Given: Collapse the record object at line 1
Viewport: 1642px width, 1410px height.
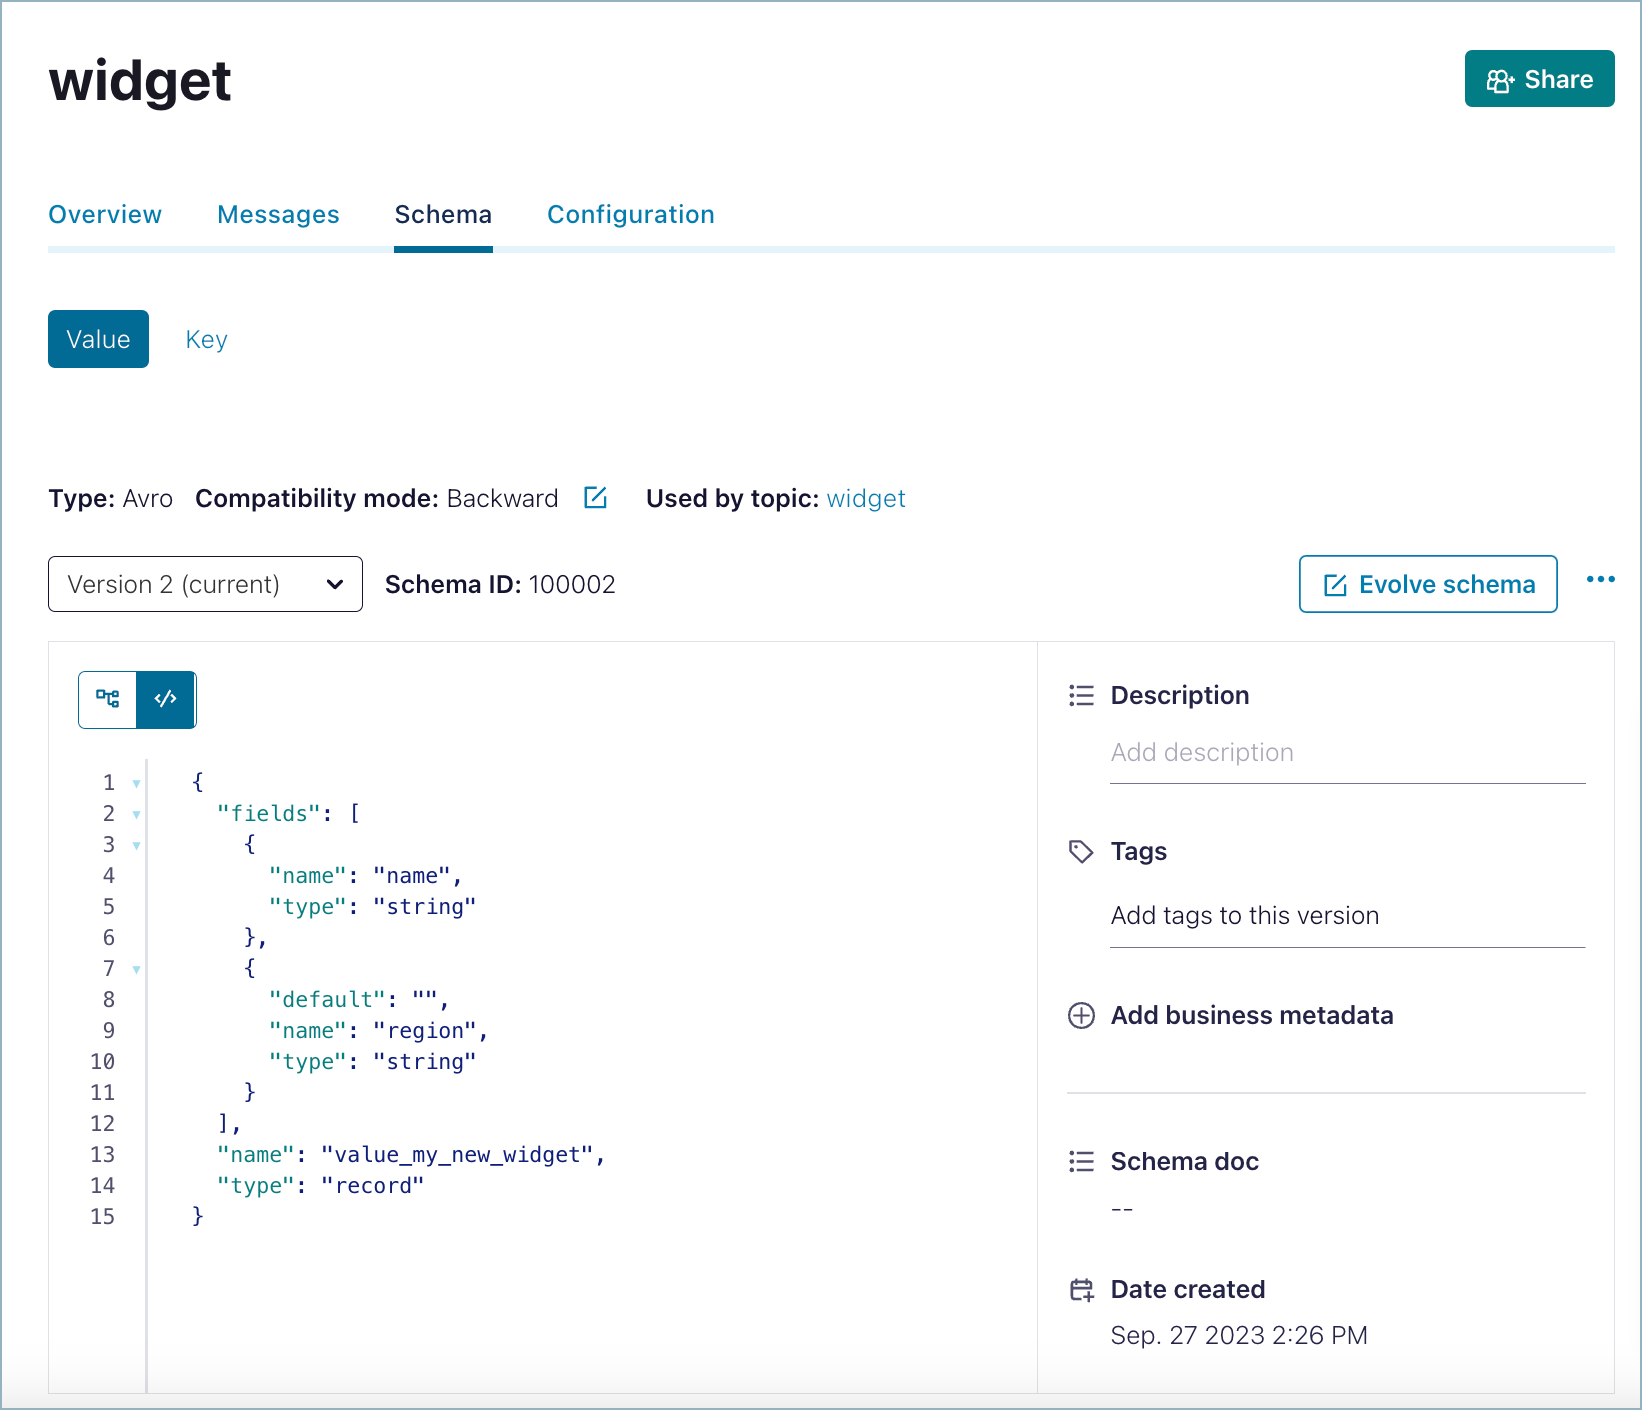Looking at the screenshot, I should pos(136,783).
